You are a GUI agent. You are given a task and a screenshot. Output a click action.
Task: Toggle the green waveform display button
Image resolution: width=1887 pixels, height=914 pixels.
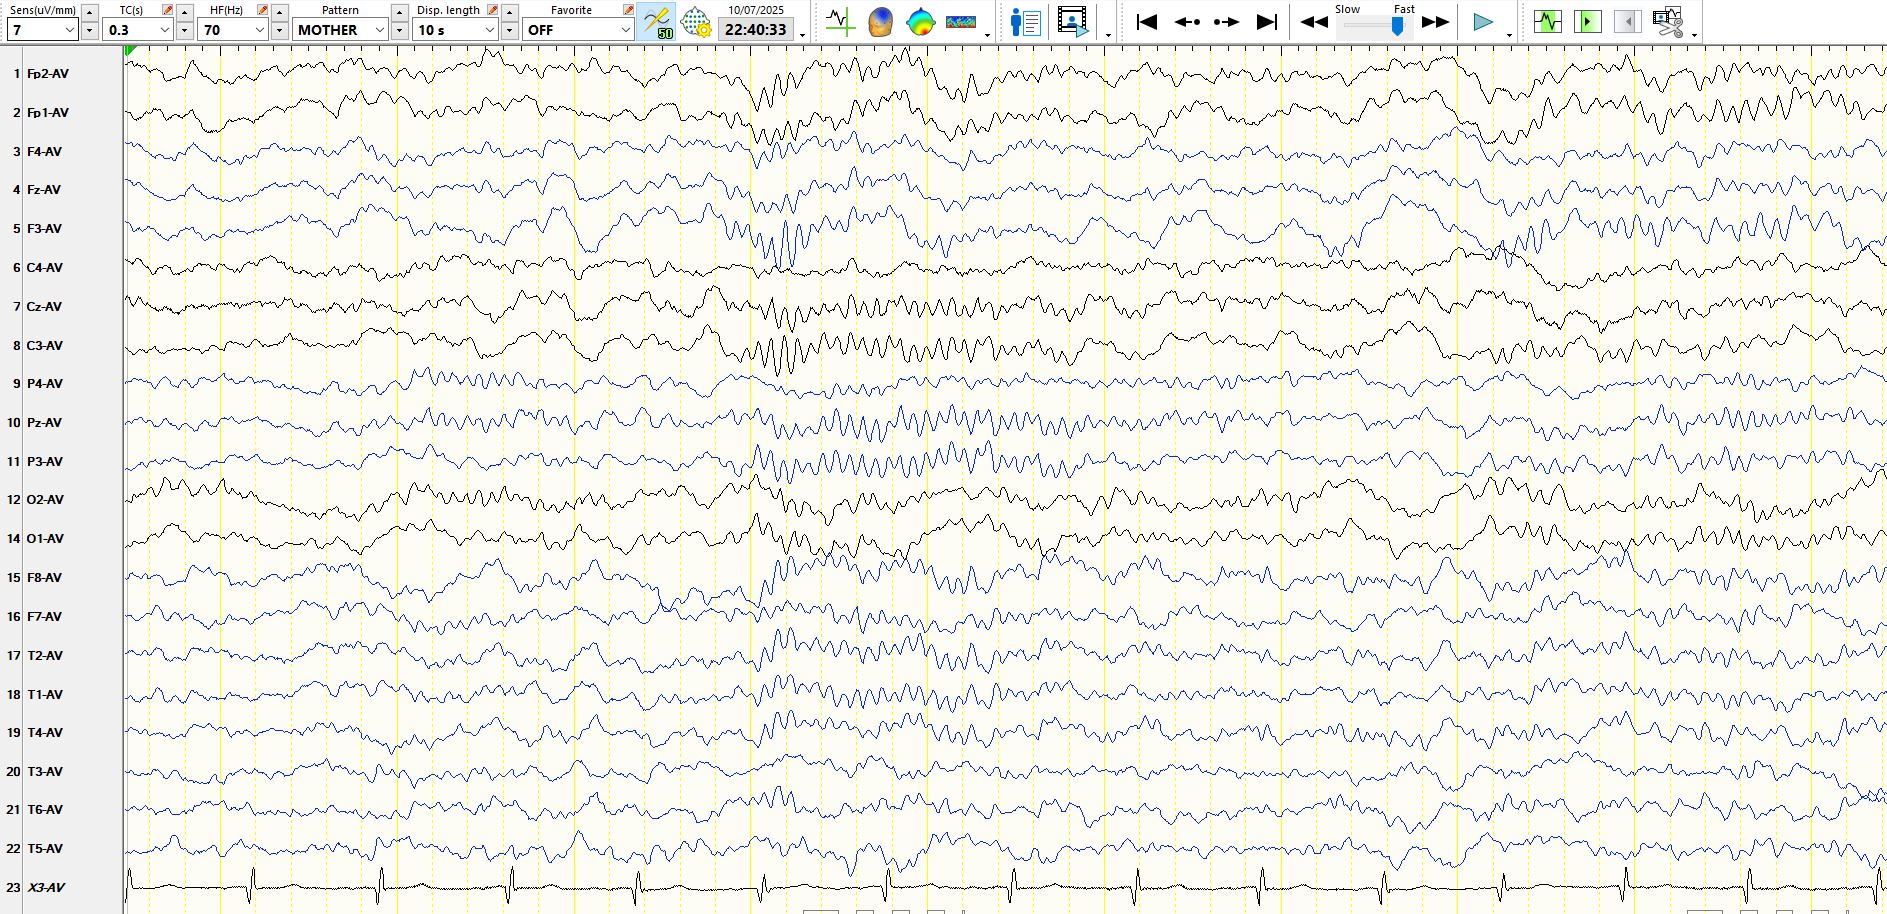1547,22
